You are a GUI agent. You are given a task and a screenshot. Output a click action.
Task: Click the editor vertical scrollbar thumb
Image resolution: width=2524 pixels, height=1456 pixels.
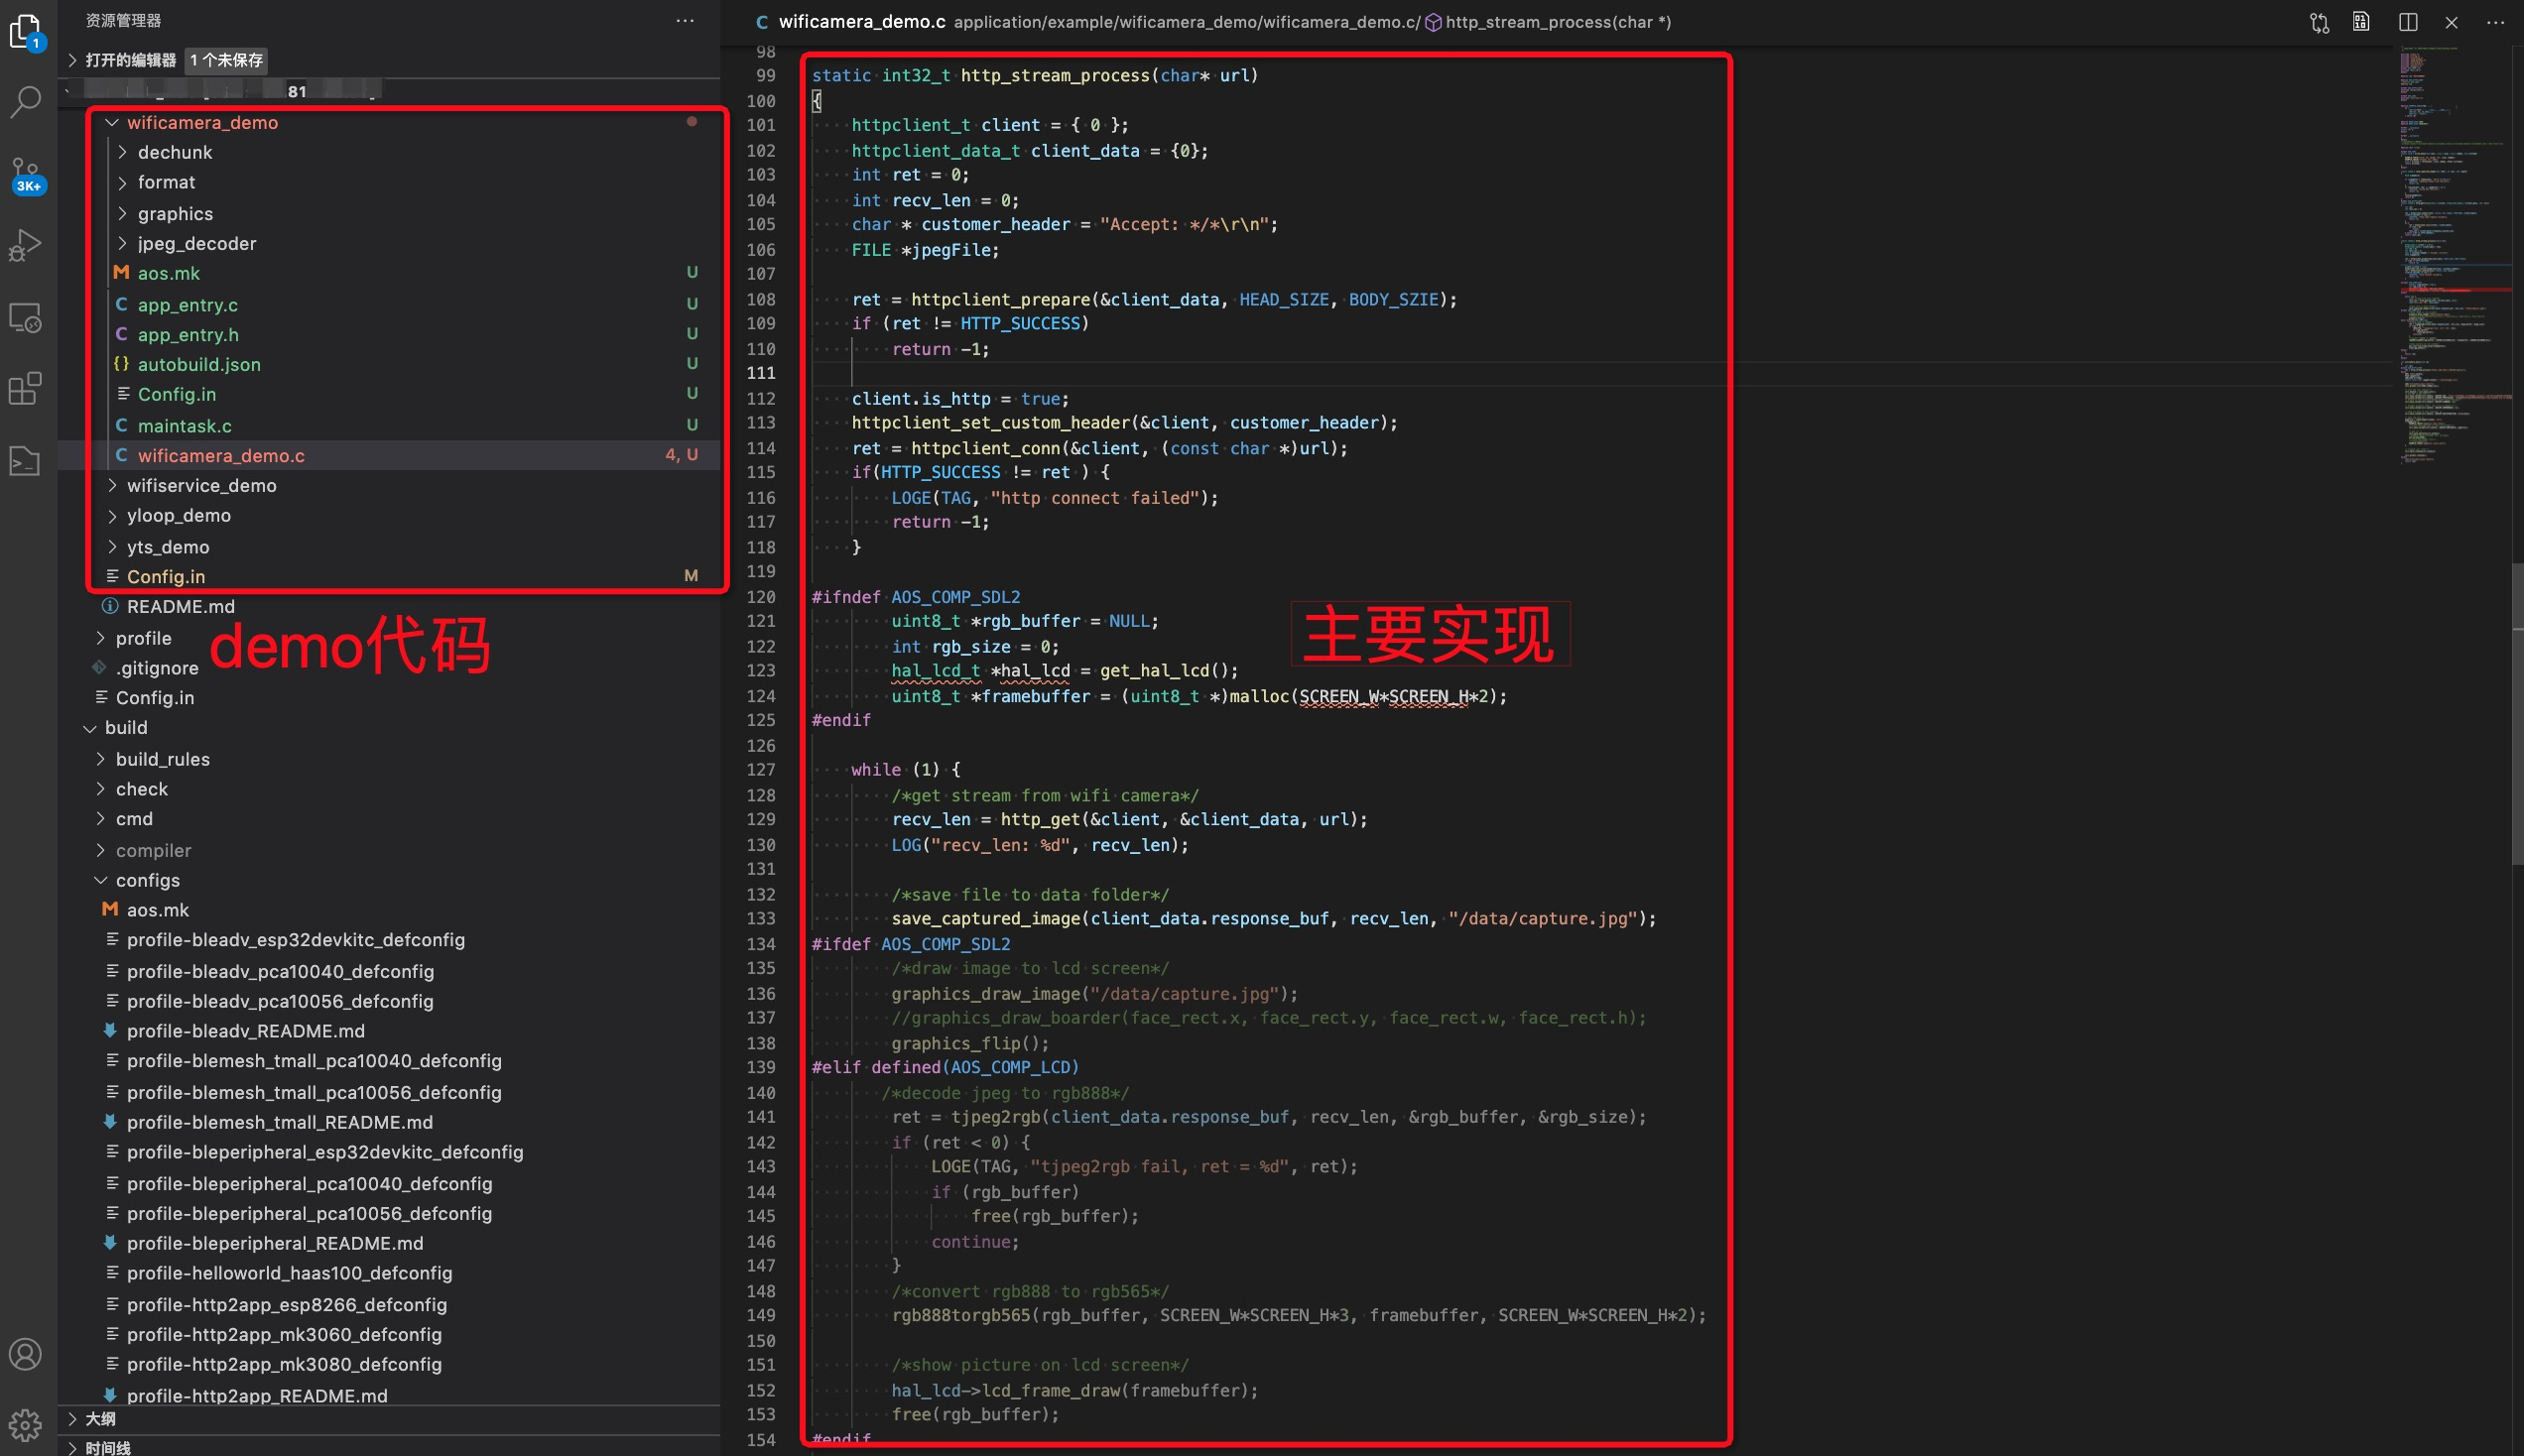click(2517, 714)
